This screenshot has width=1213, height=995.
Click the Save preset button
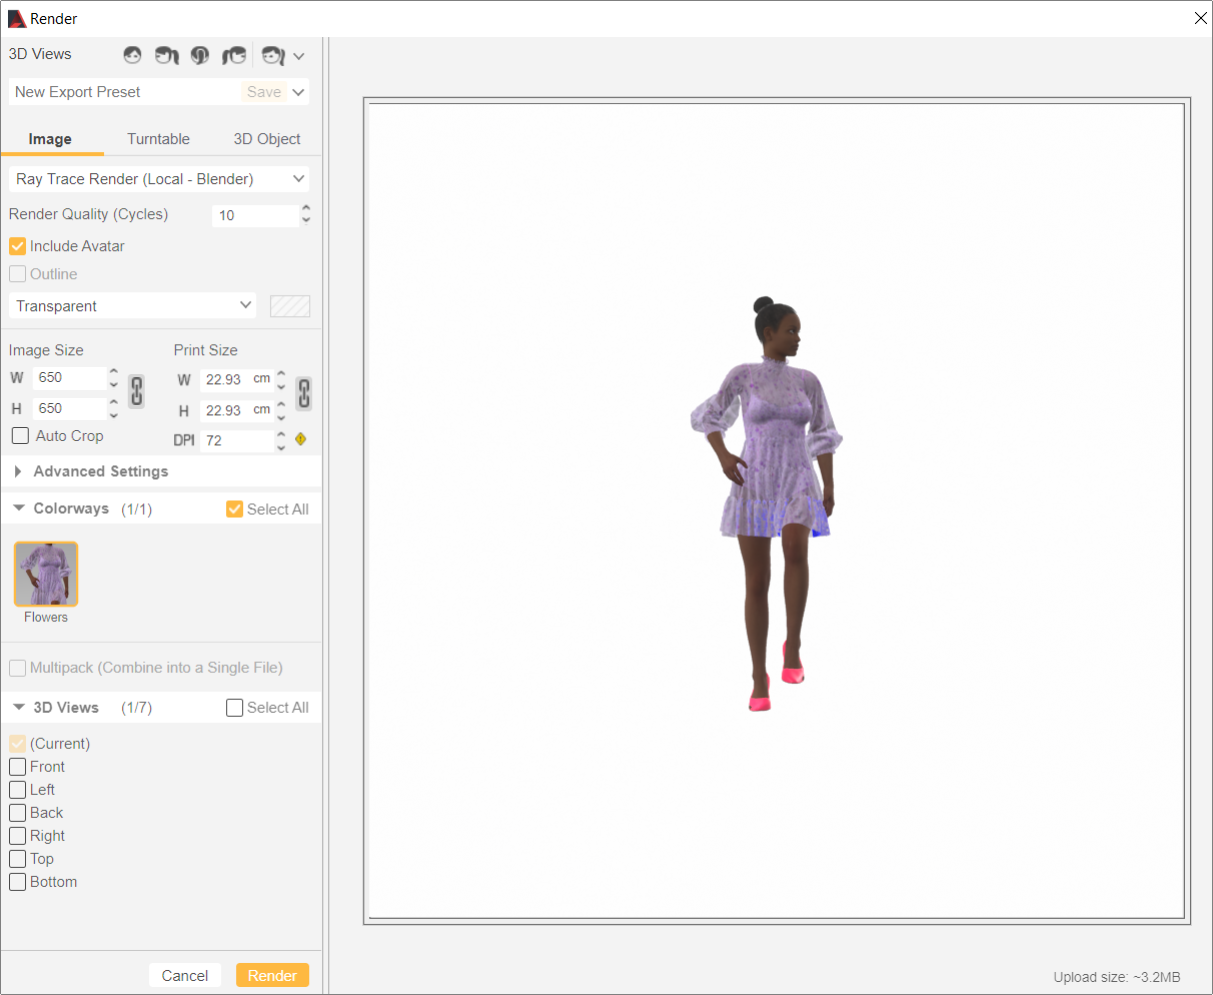click(264, 92)
